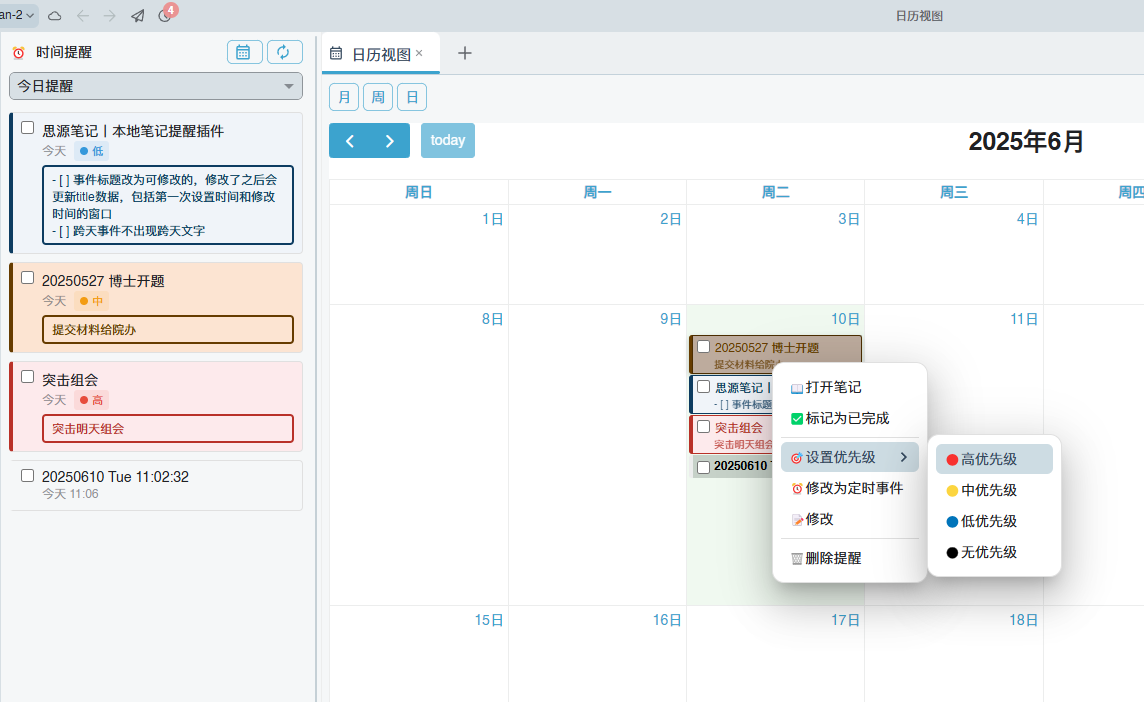Click the cloud sync icon in top bar

pos(55,15)
